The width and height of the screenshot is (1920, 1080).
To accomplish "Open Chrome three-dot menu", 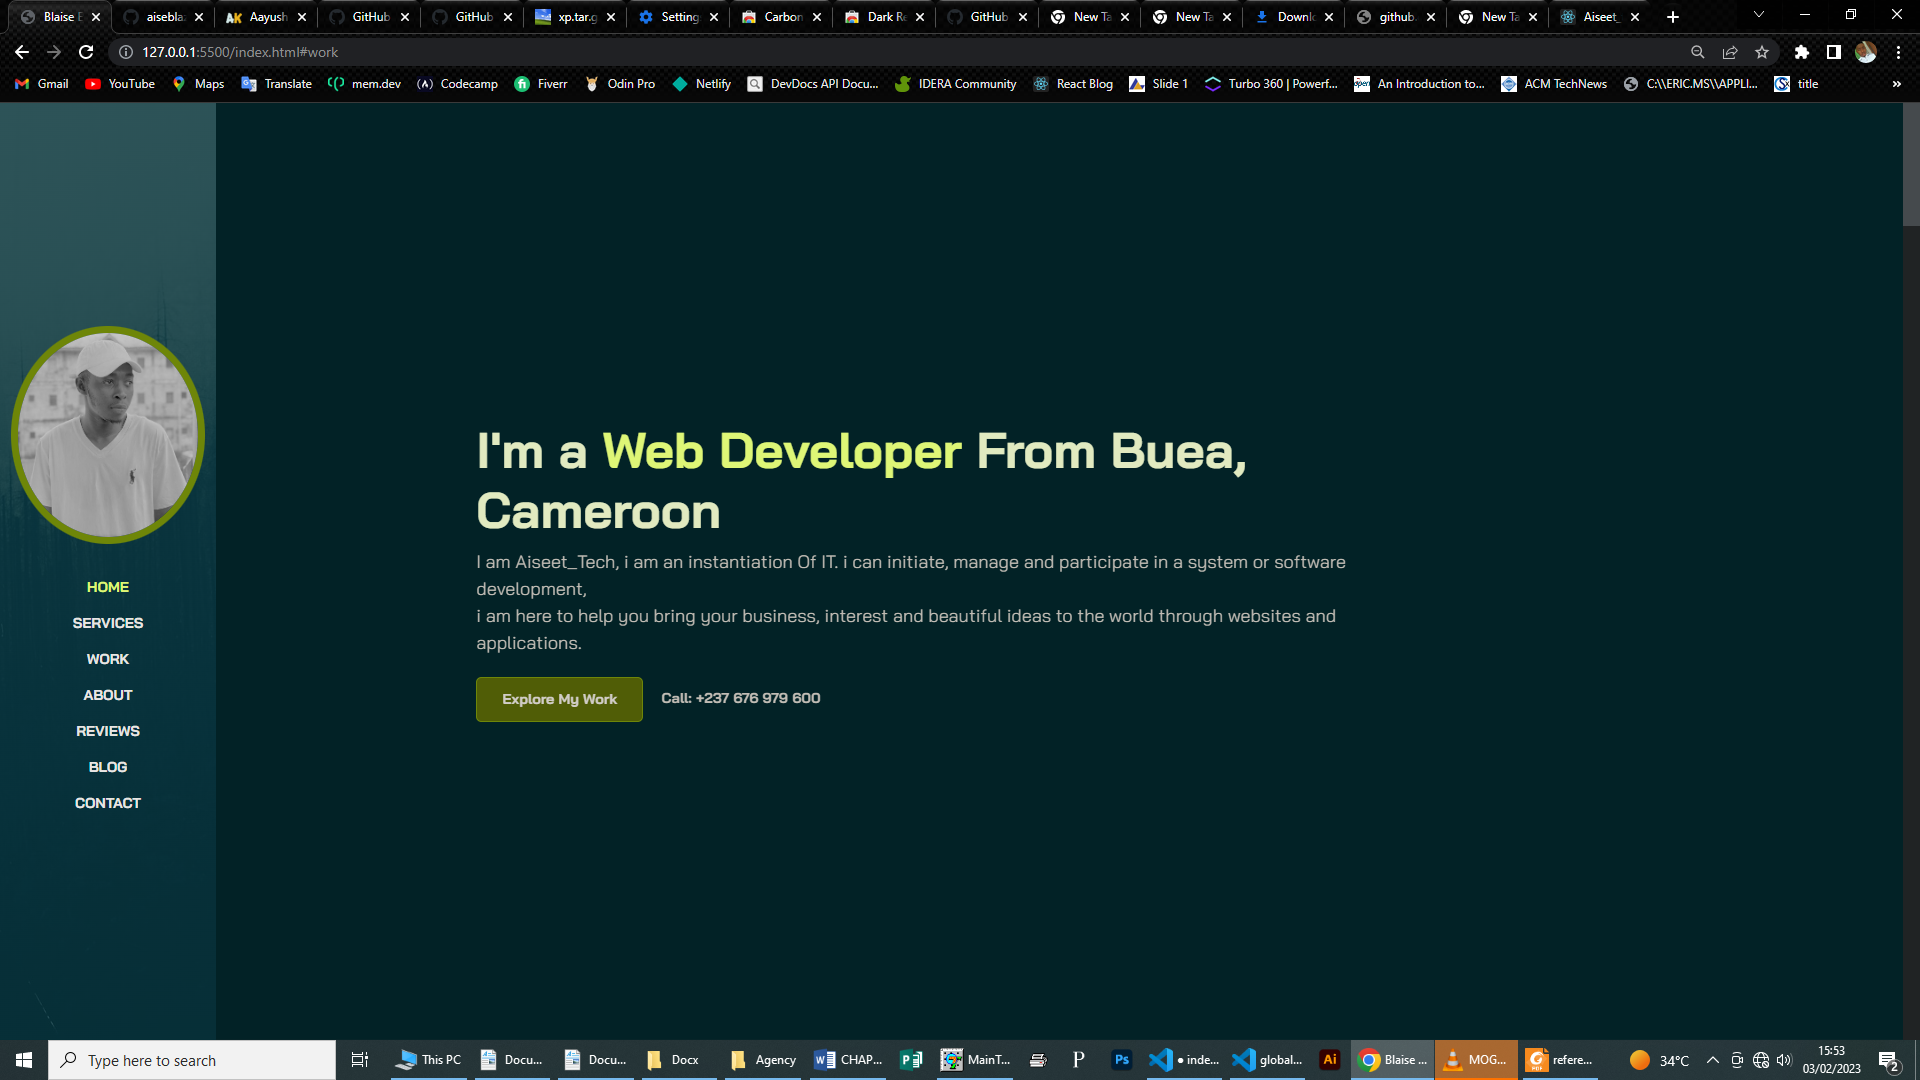I will (1898, 52).
